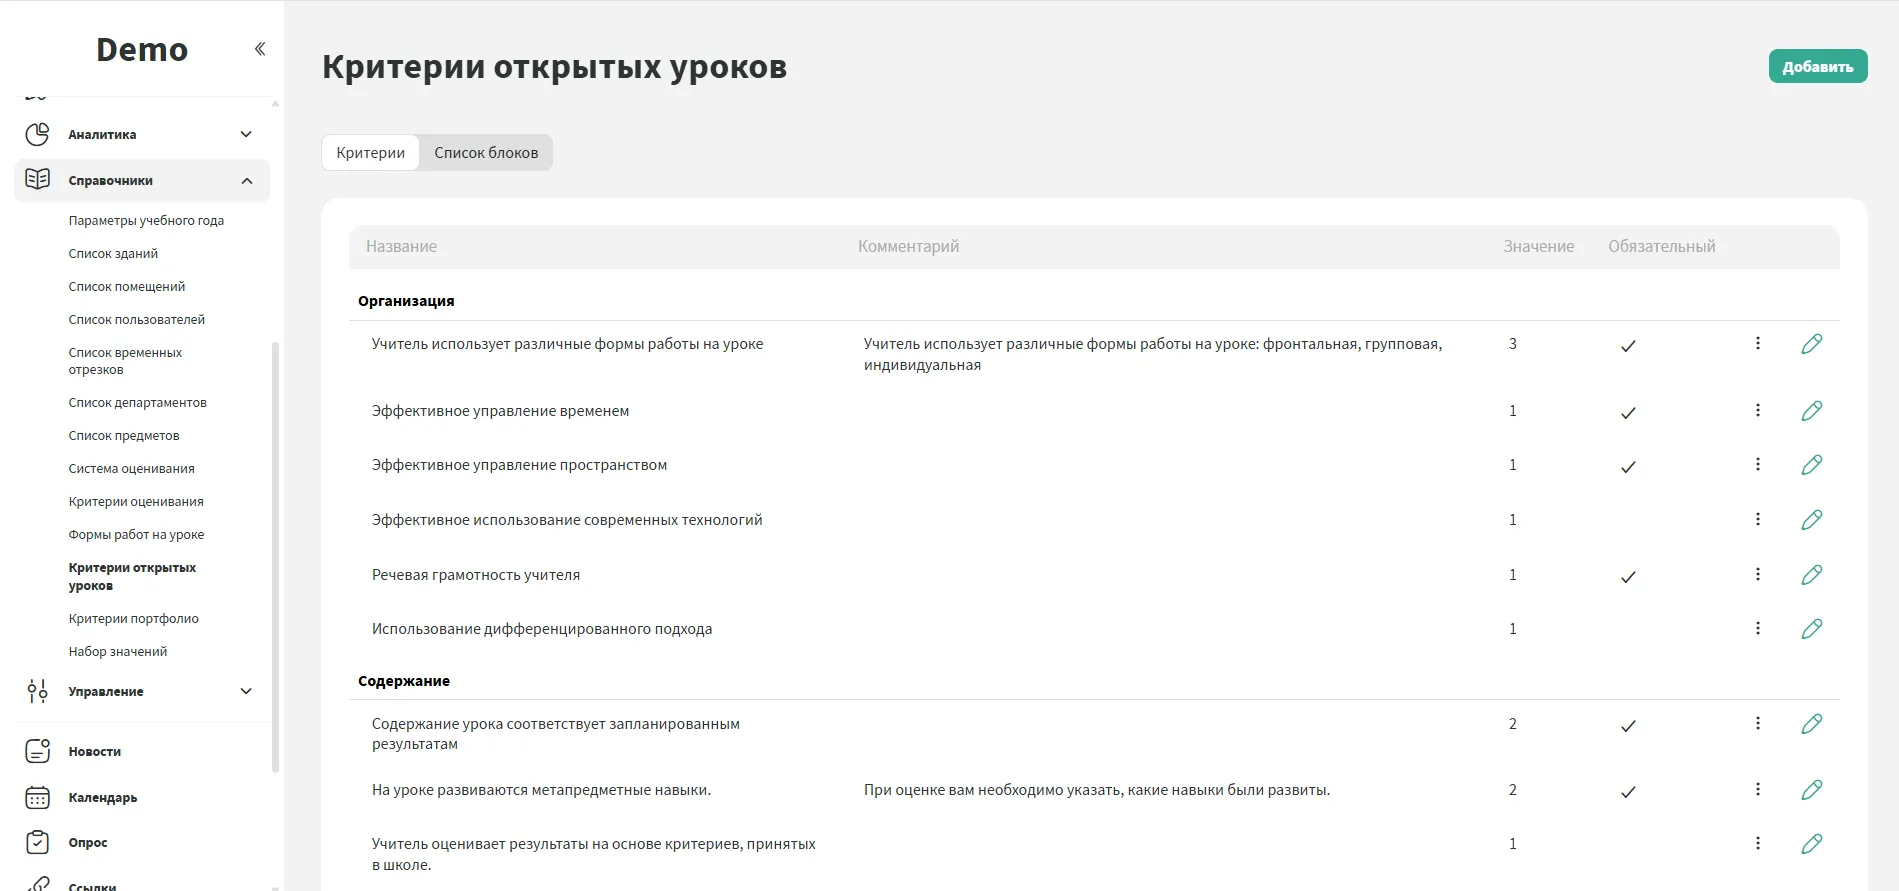Screen dimensions: 1899x891
Task: Select the 'Критерии' tab
Action: tap(370, 153)
